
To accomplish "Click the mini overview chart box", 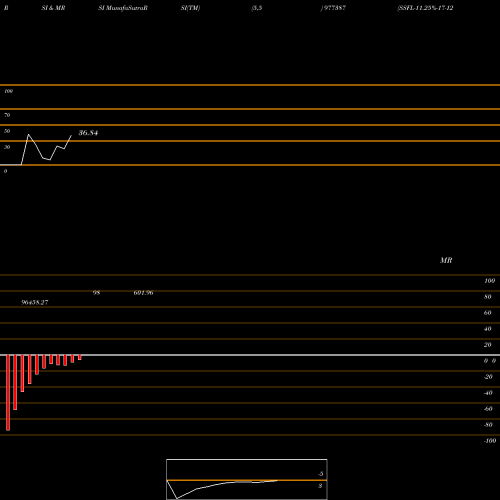I will [x=247, y=479].
